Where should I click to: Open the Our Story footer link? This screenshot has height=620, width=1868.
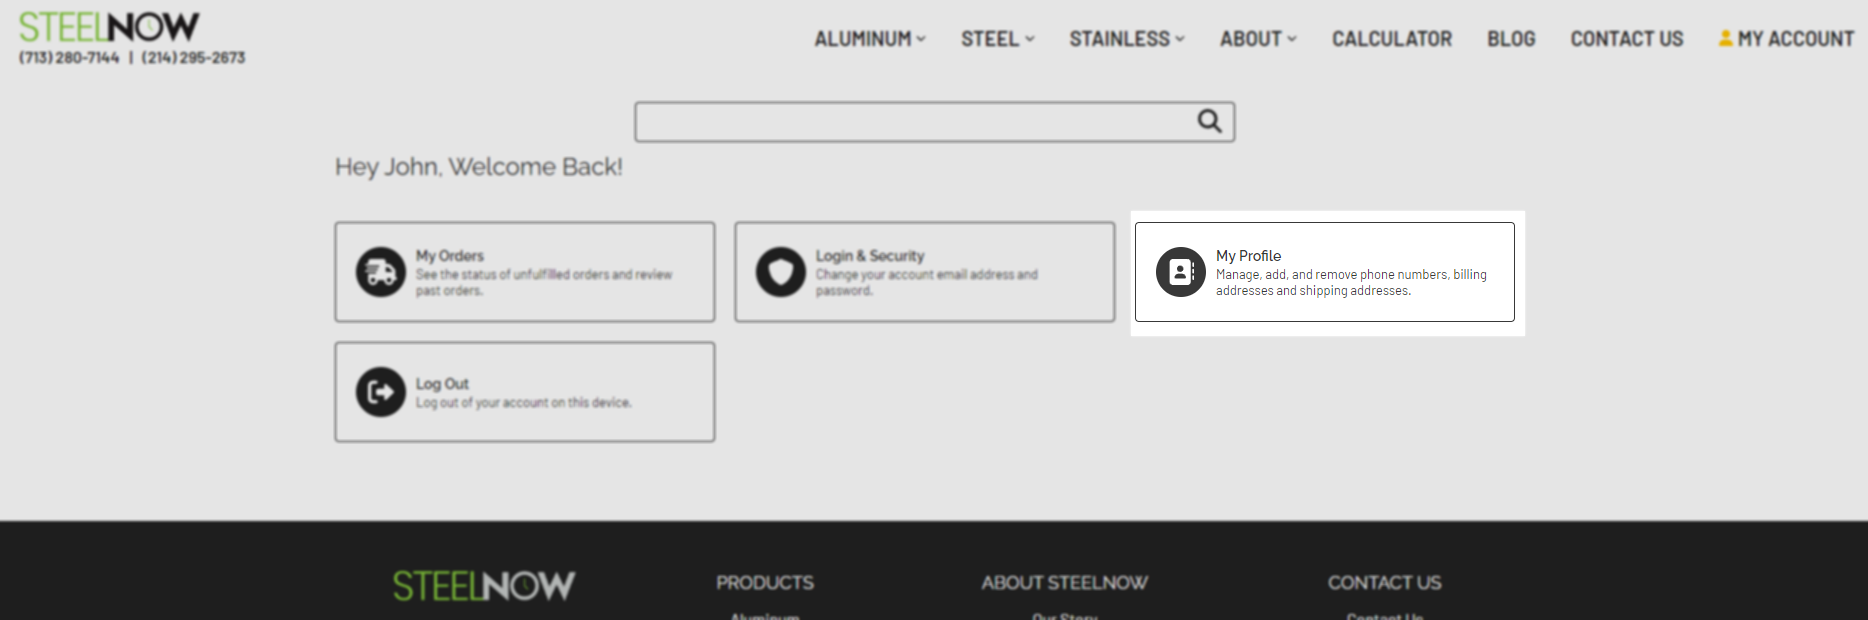pos(1064,617)
